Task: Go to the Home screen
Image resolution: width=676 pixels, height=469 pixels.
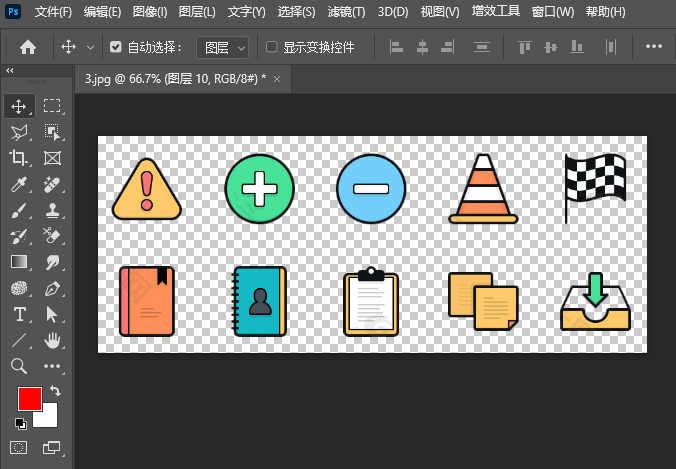Action: [x=28, y=47]
